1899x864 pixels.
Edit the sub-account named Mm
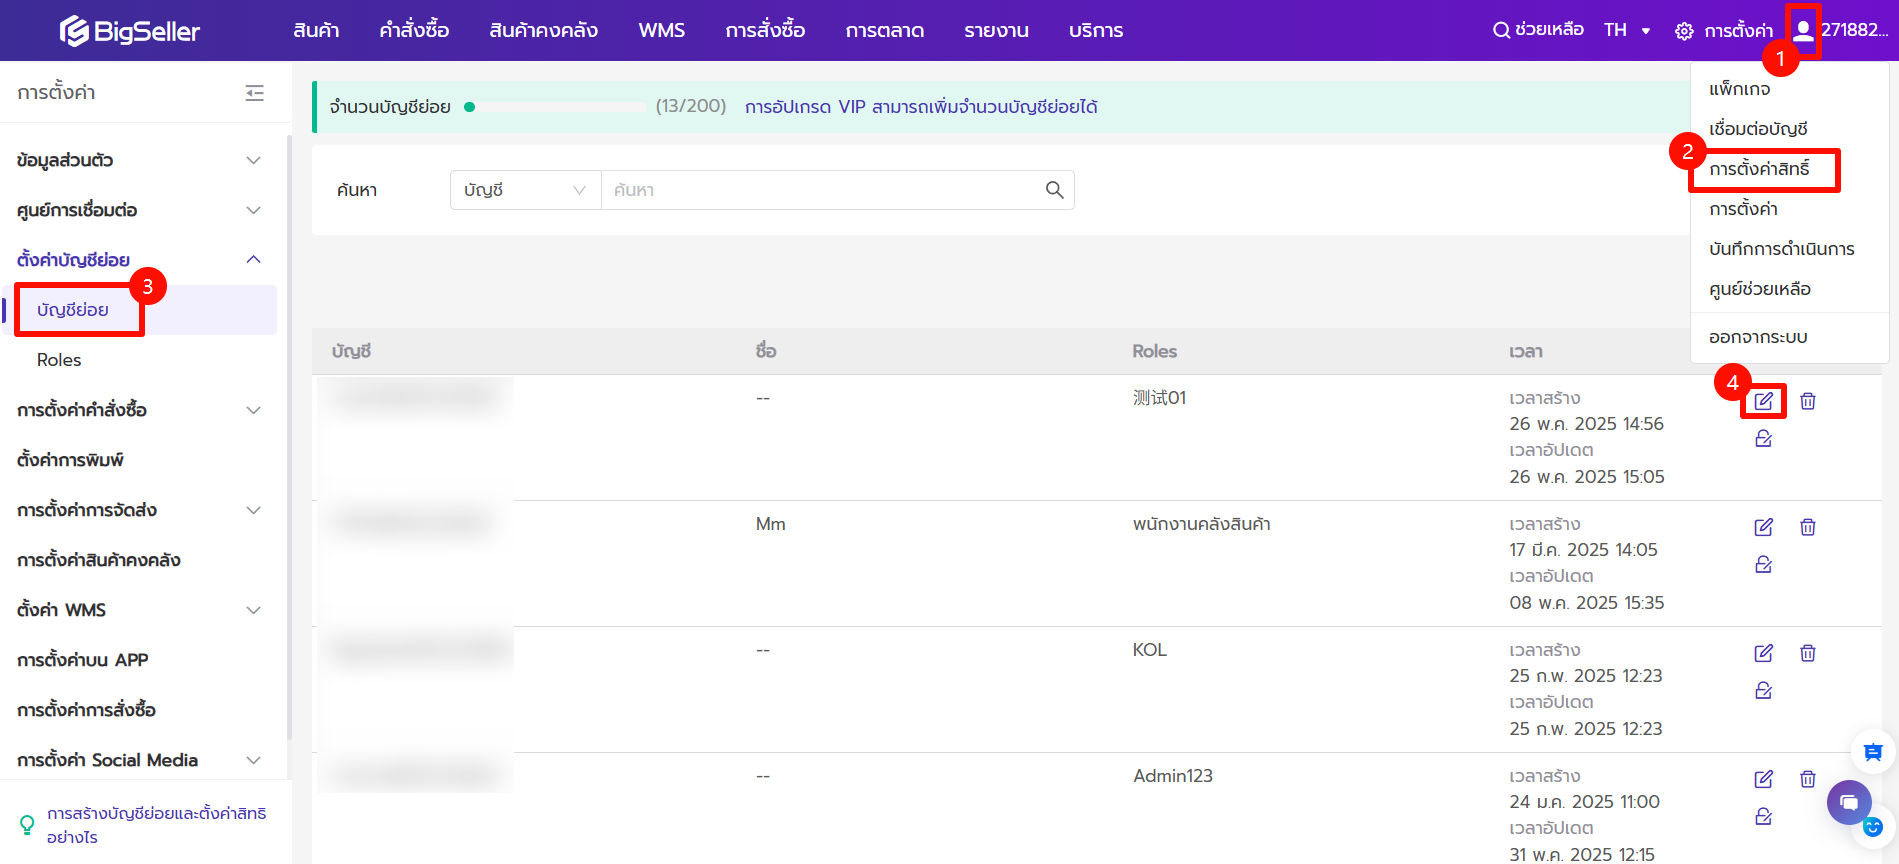click(1764, 527)
